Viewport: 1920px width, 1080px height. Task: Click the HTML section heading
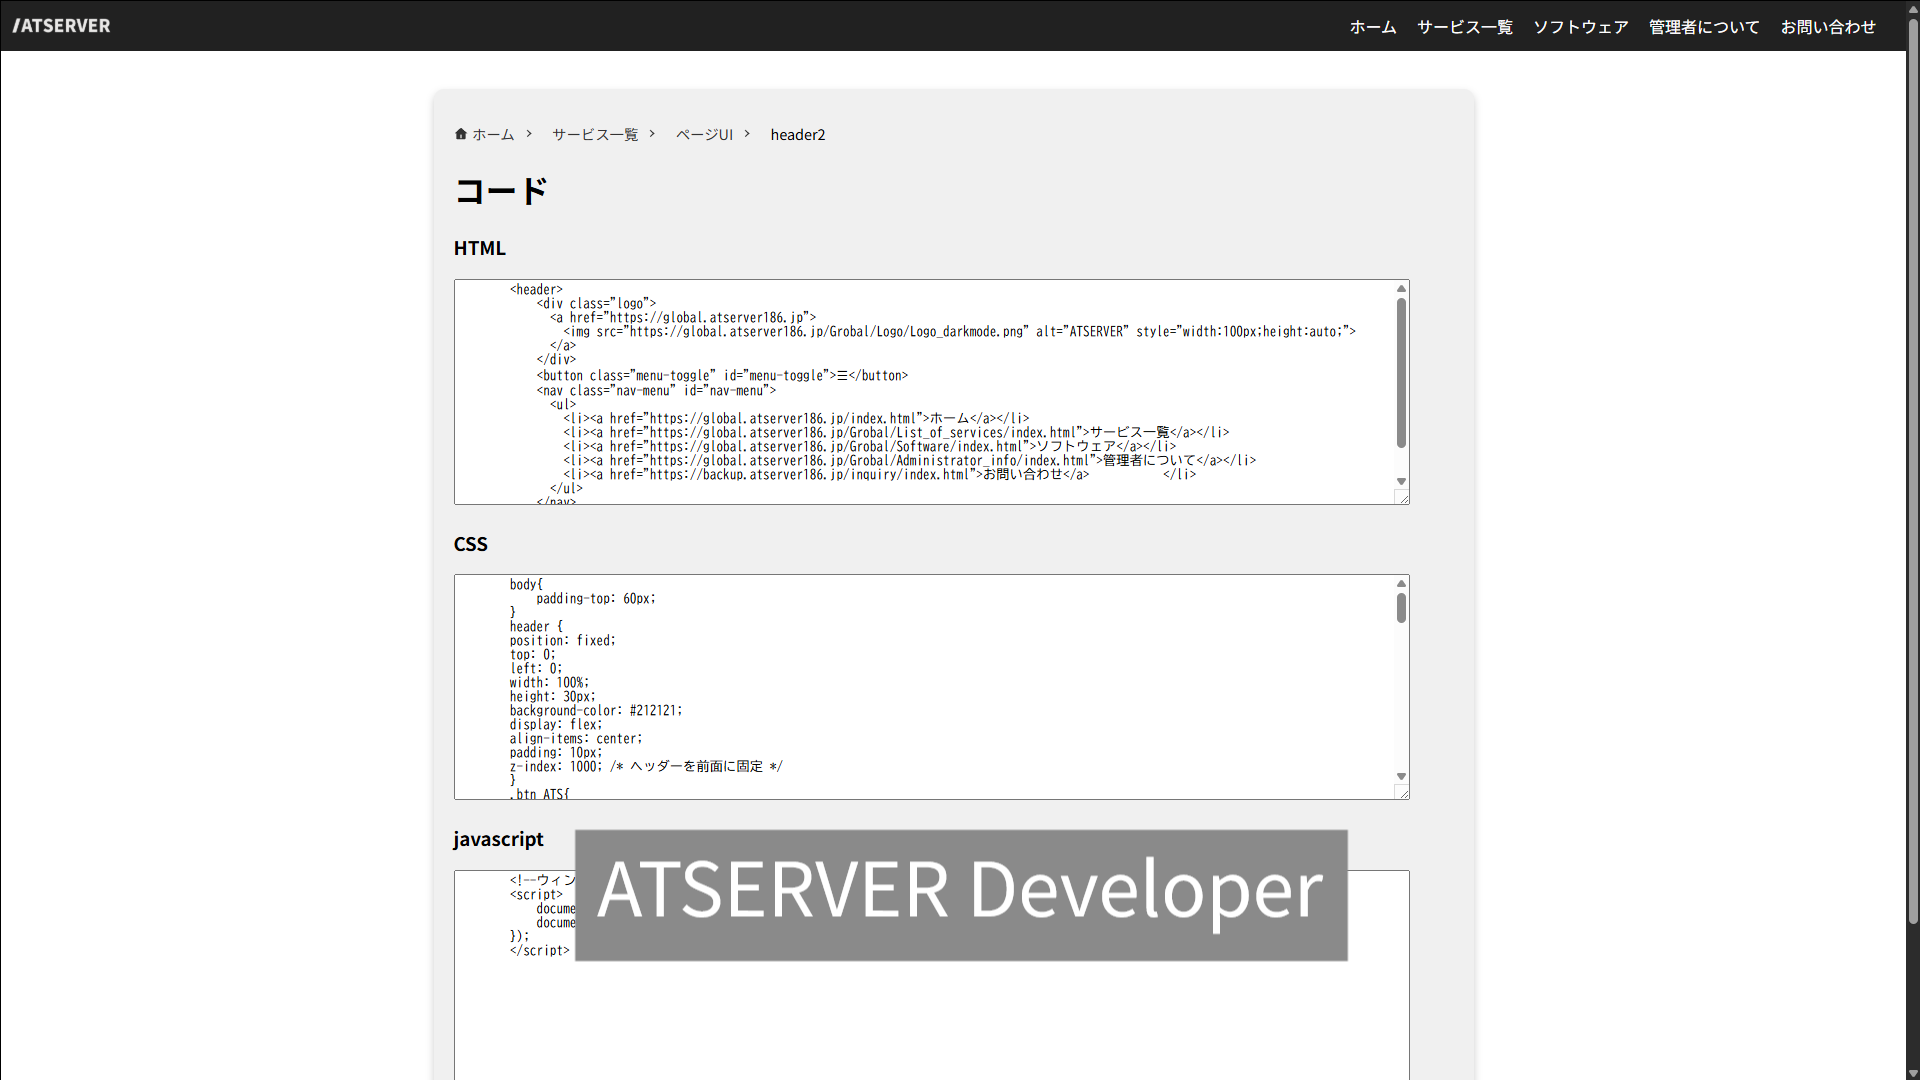[480, 248]
